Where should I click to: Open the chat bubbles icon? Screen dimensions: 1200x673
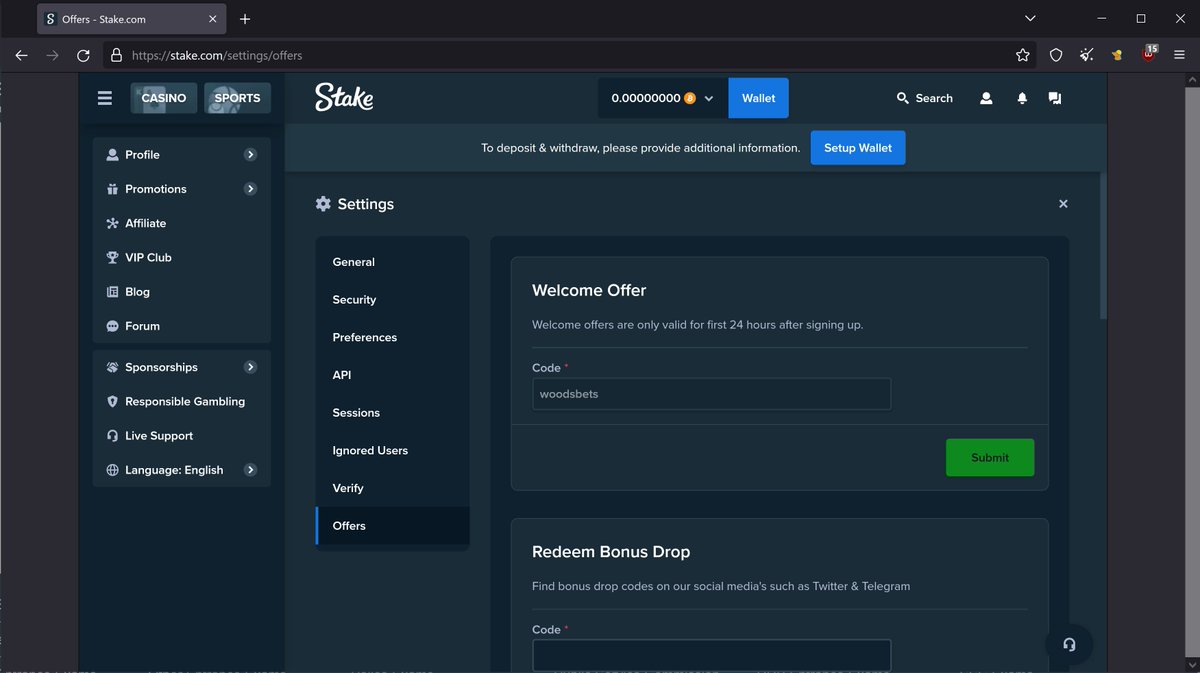[1055, 98]
